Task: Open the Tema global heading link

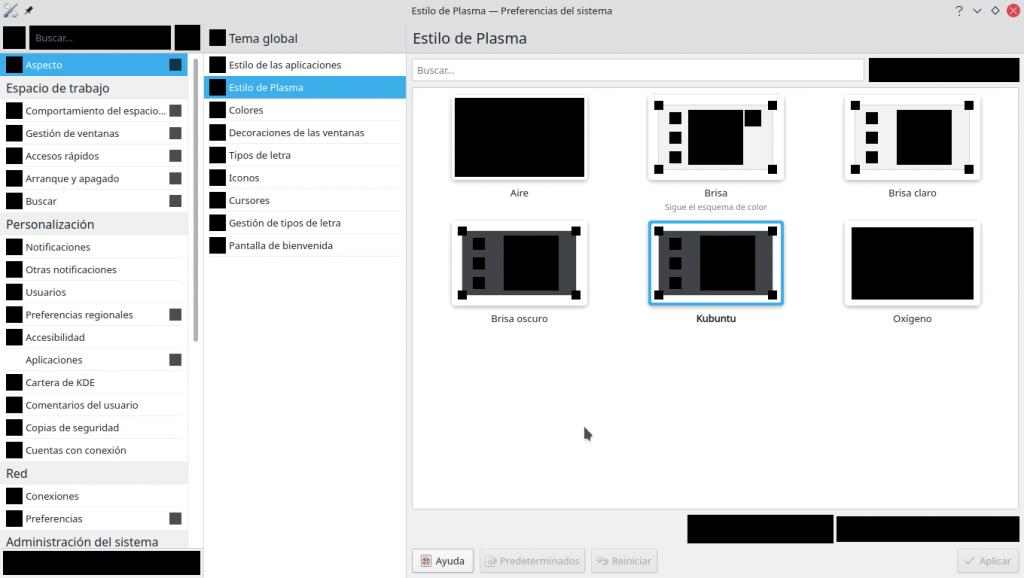Action: [263, 39]
